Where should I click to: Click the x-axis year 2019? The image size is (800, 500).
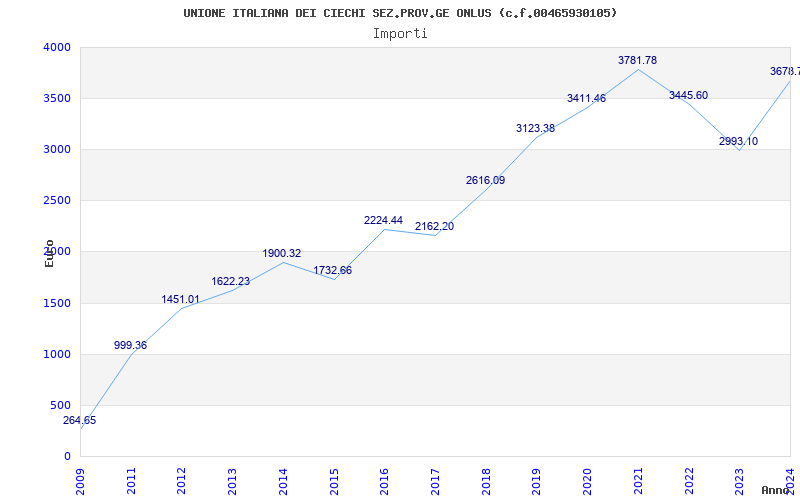tap(537, 482)
